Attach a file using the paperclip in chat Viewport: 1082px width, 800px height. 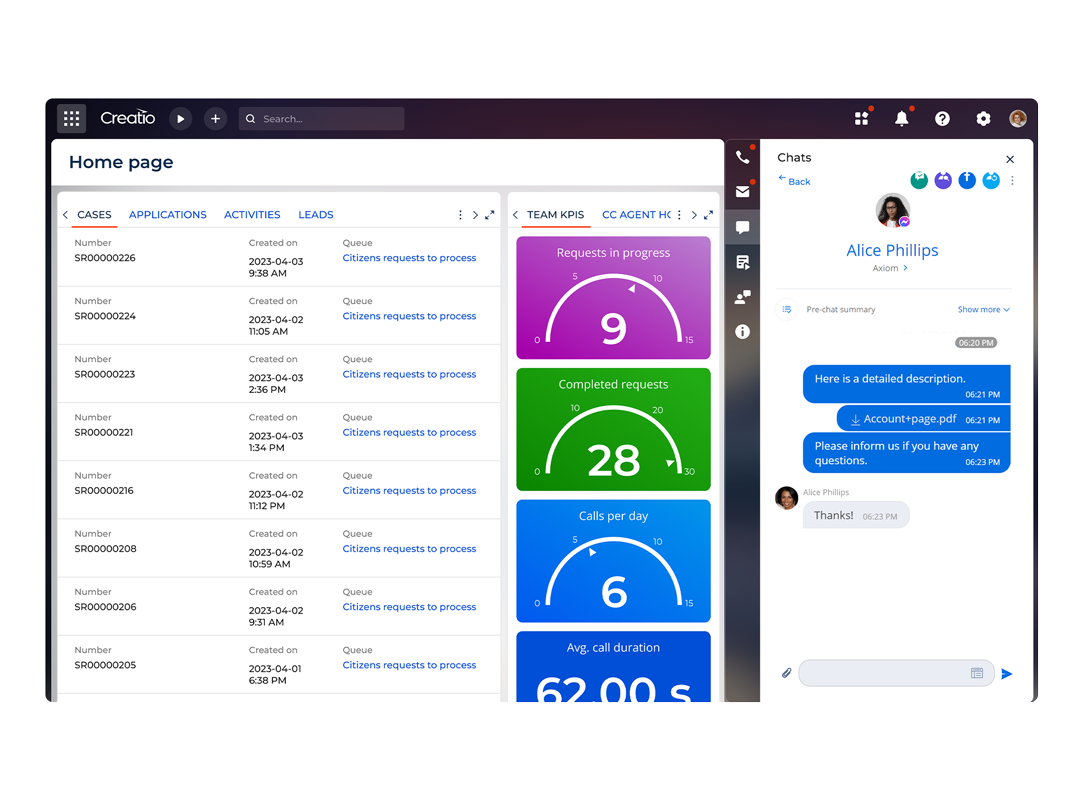coord(786,672)
